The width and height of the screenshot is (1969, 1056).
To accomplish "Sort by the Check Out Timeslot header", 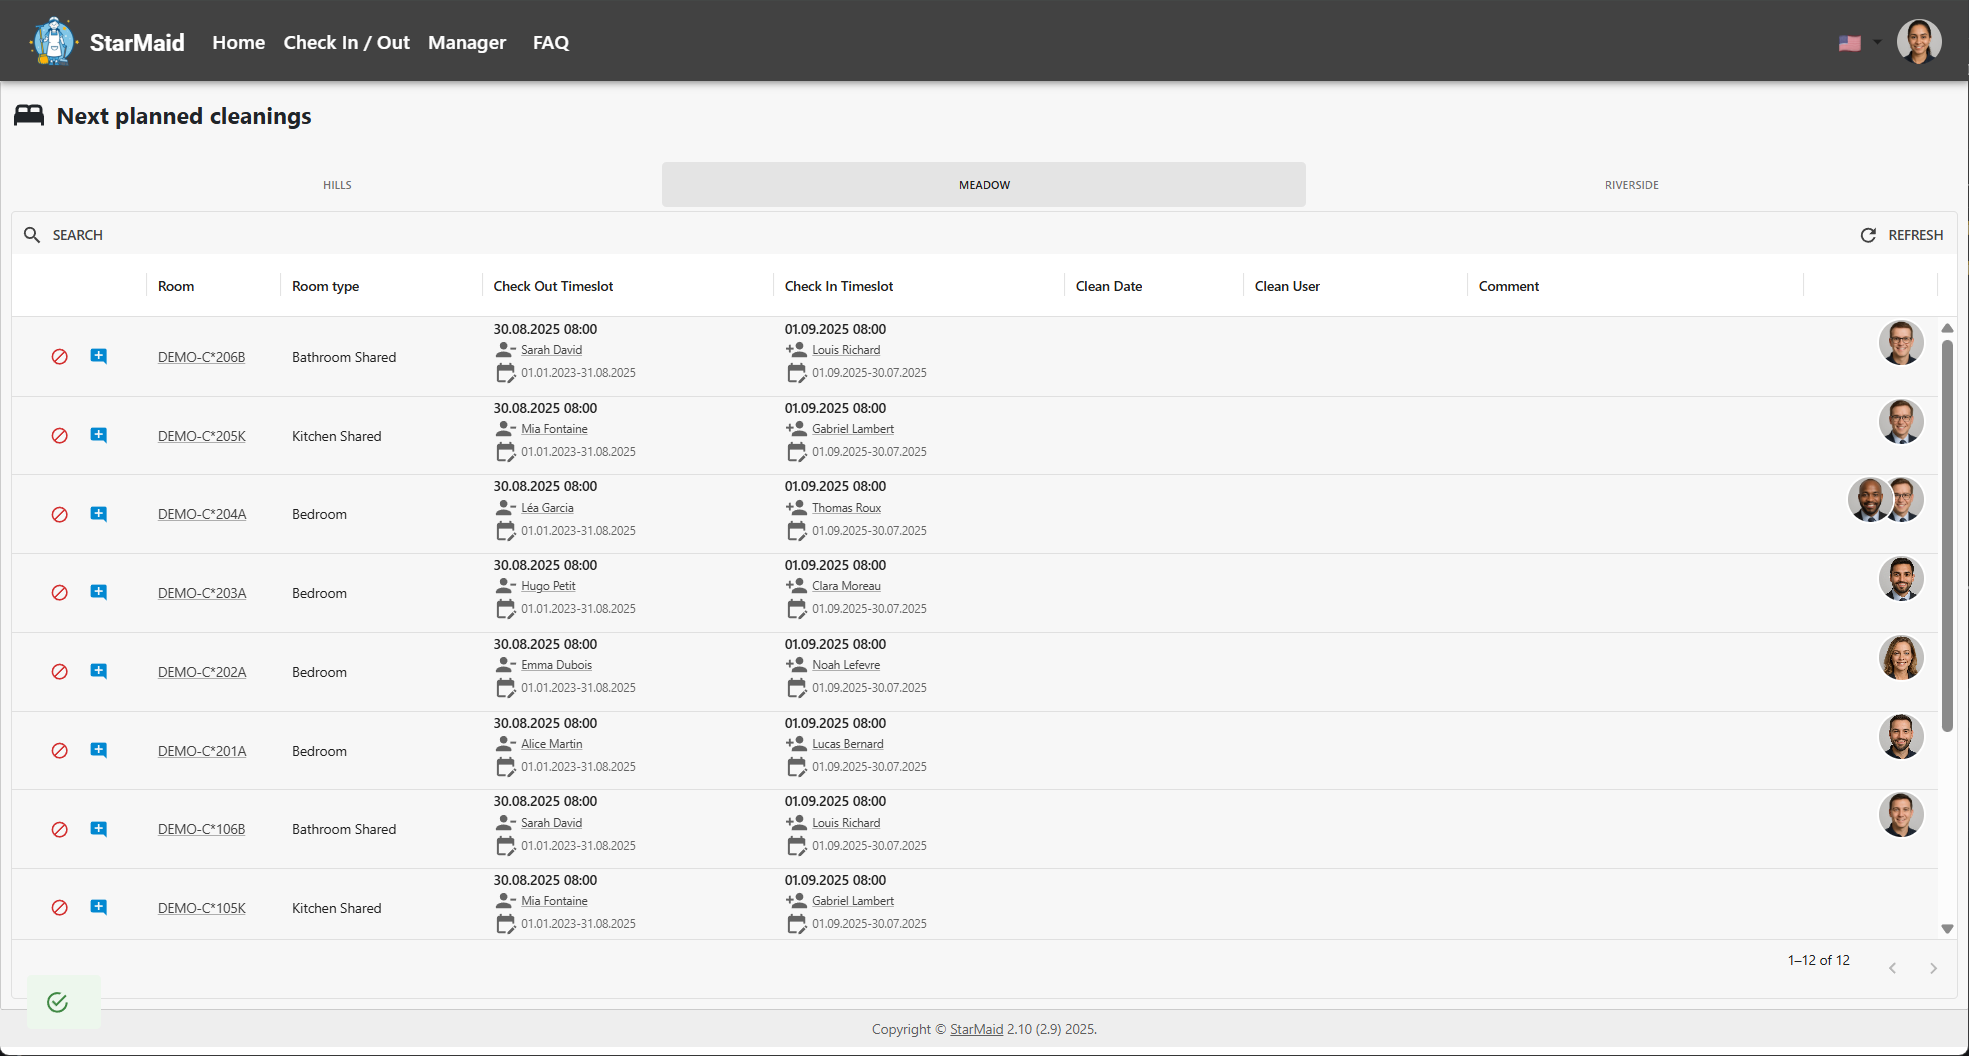I will coord(553,286).
